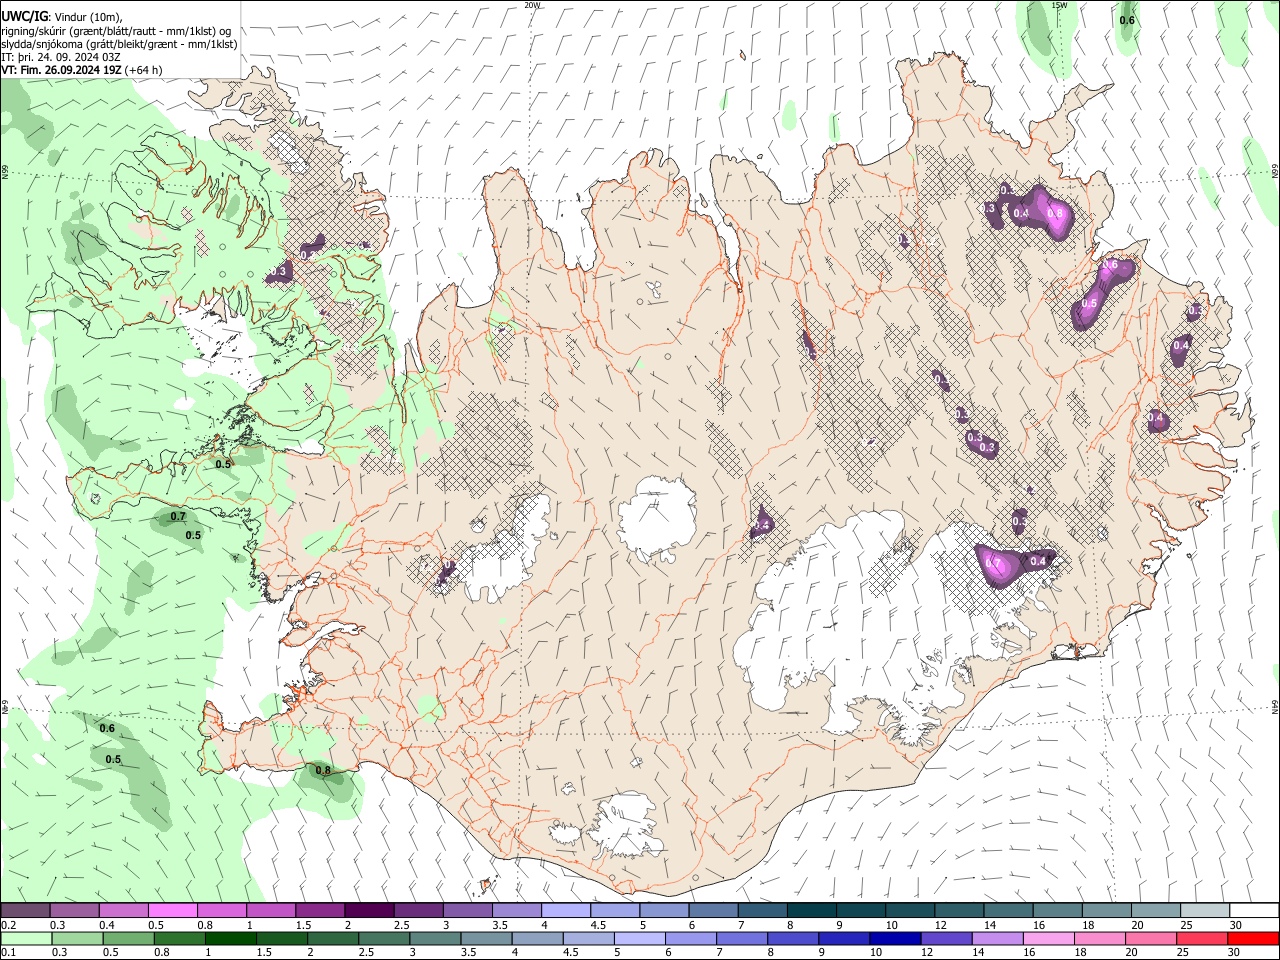Click the 'rigning/skúrir (grænt/blátt/rautt' legend description line
This screenshot has width=1280, height=960.
(116, 31)
